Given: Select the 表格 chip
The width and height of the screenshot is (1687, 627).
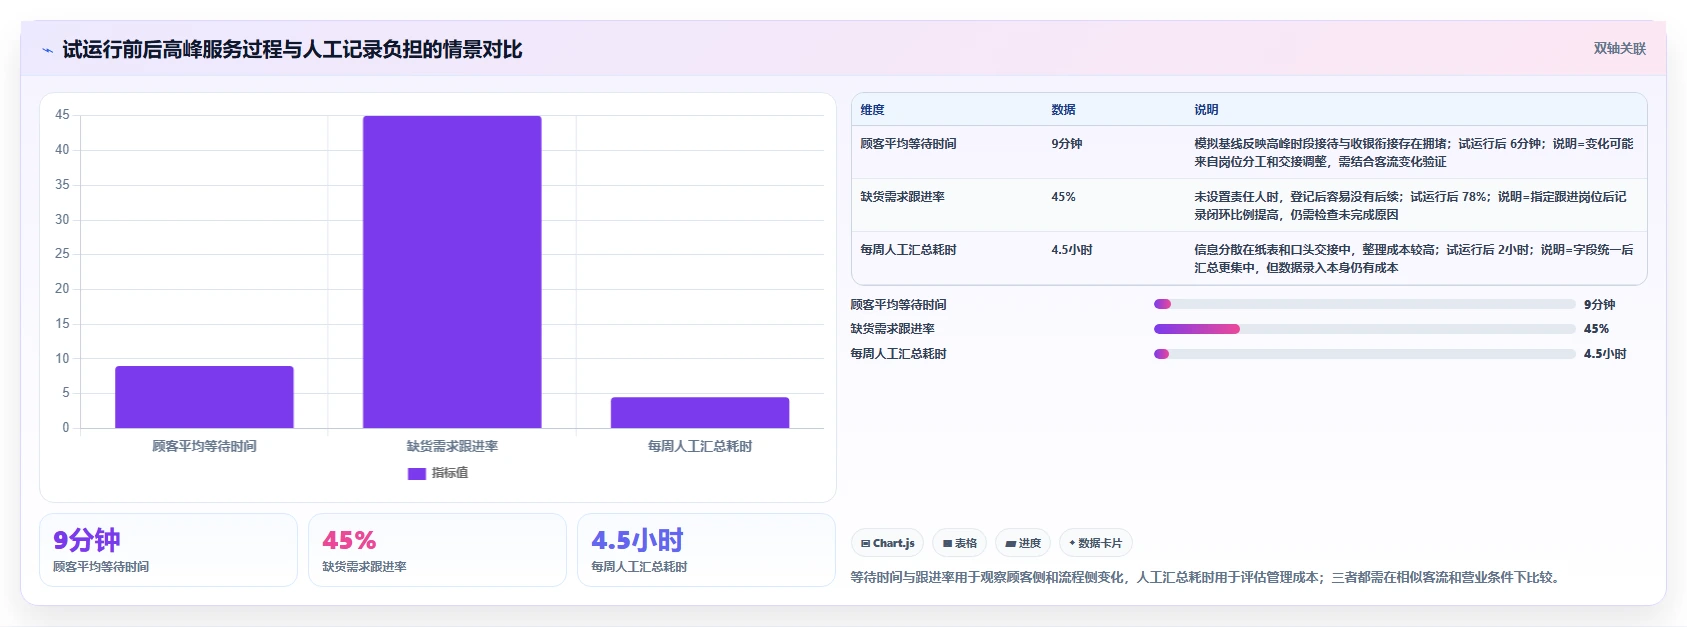Looking at the screenshot, I should [959, 543].
